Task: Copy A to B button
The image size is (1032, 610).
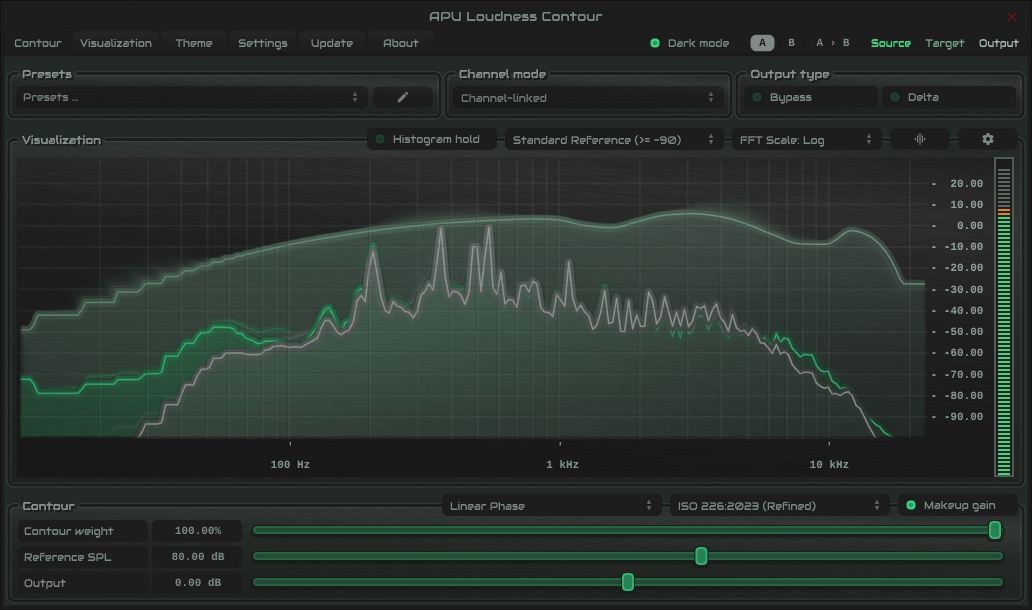Action: coord(833,43)
